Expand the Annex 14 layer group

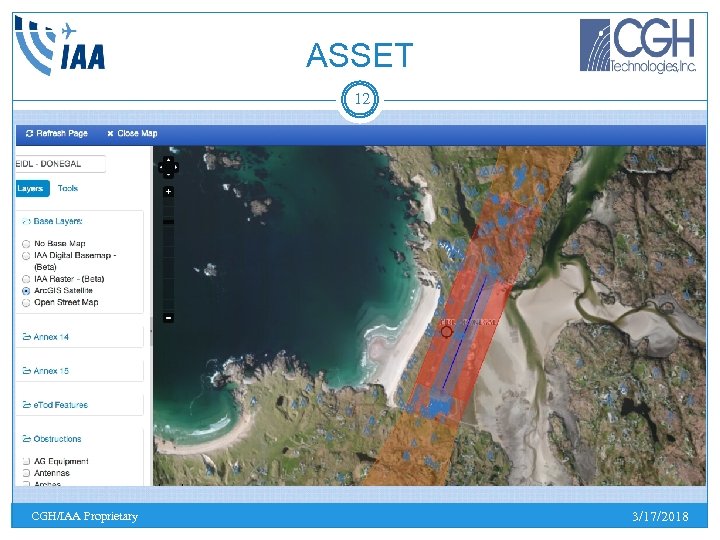[45, 337]
